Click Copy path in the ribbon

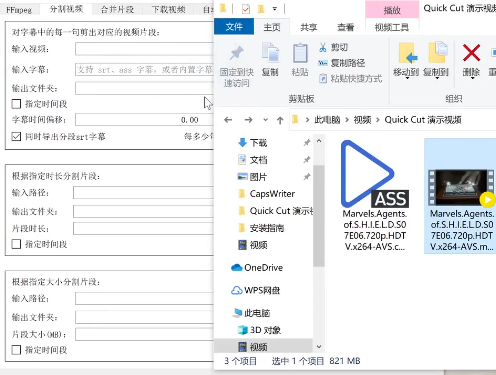click(342, 63)
